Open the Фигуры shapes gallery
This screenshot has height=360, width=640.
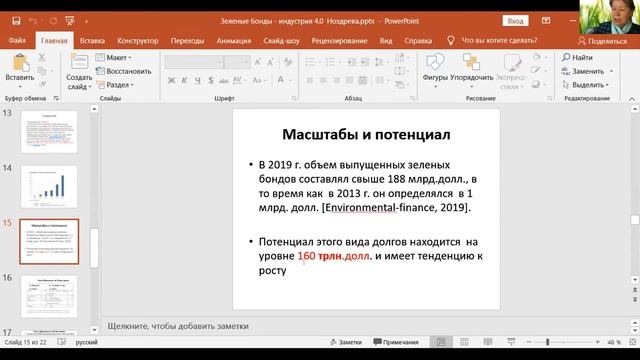pyautogui.click(x=435, y=71)
